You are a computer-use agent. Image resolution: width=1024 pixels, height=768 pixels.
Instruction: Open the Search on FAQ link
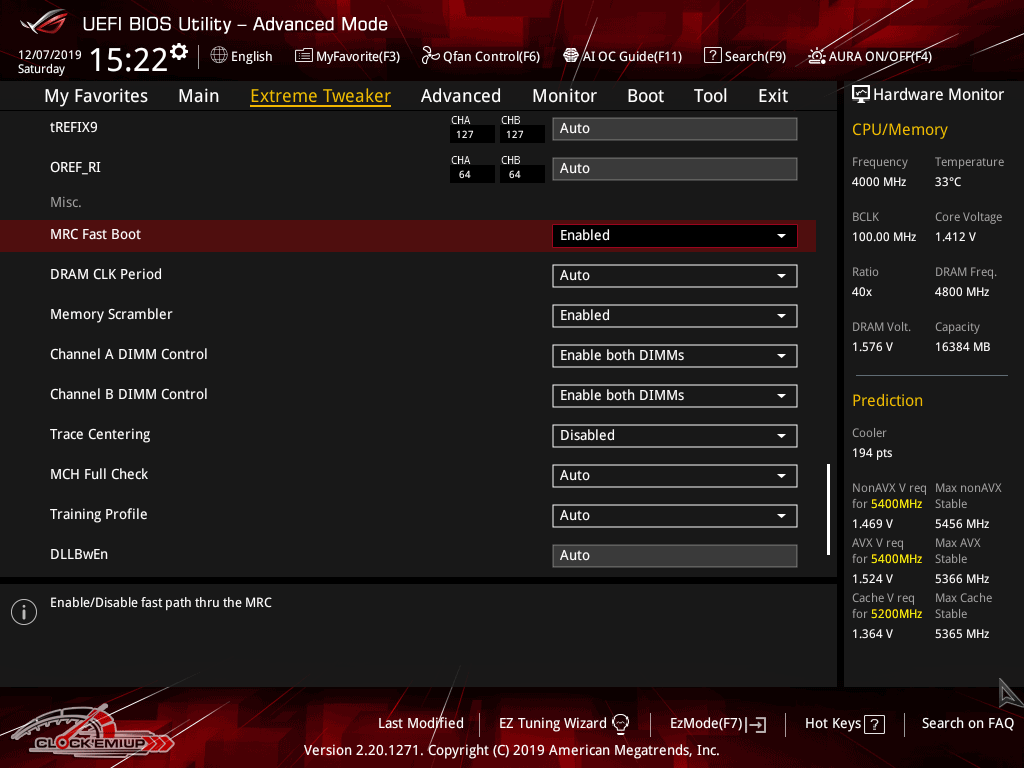tap(967, 724)
